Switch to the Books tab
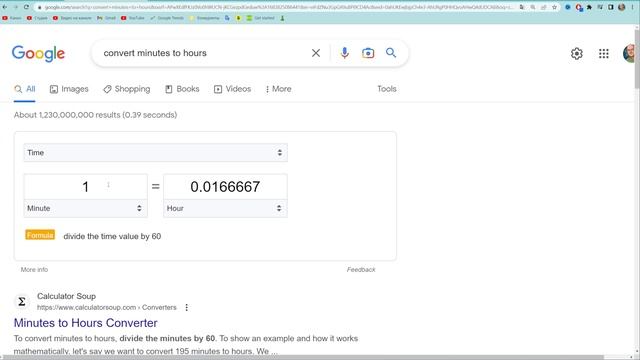 click(x=182, y=89)
